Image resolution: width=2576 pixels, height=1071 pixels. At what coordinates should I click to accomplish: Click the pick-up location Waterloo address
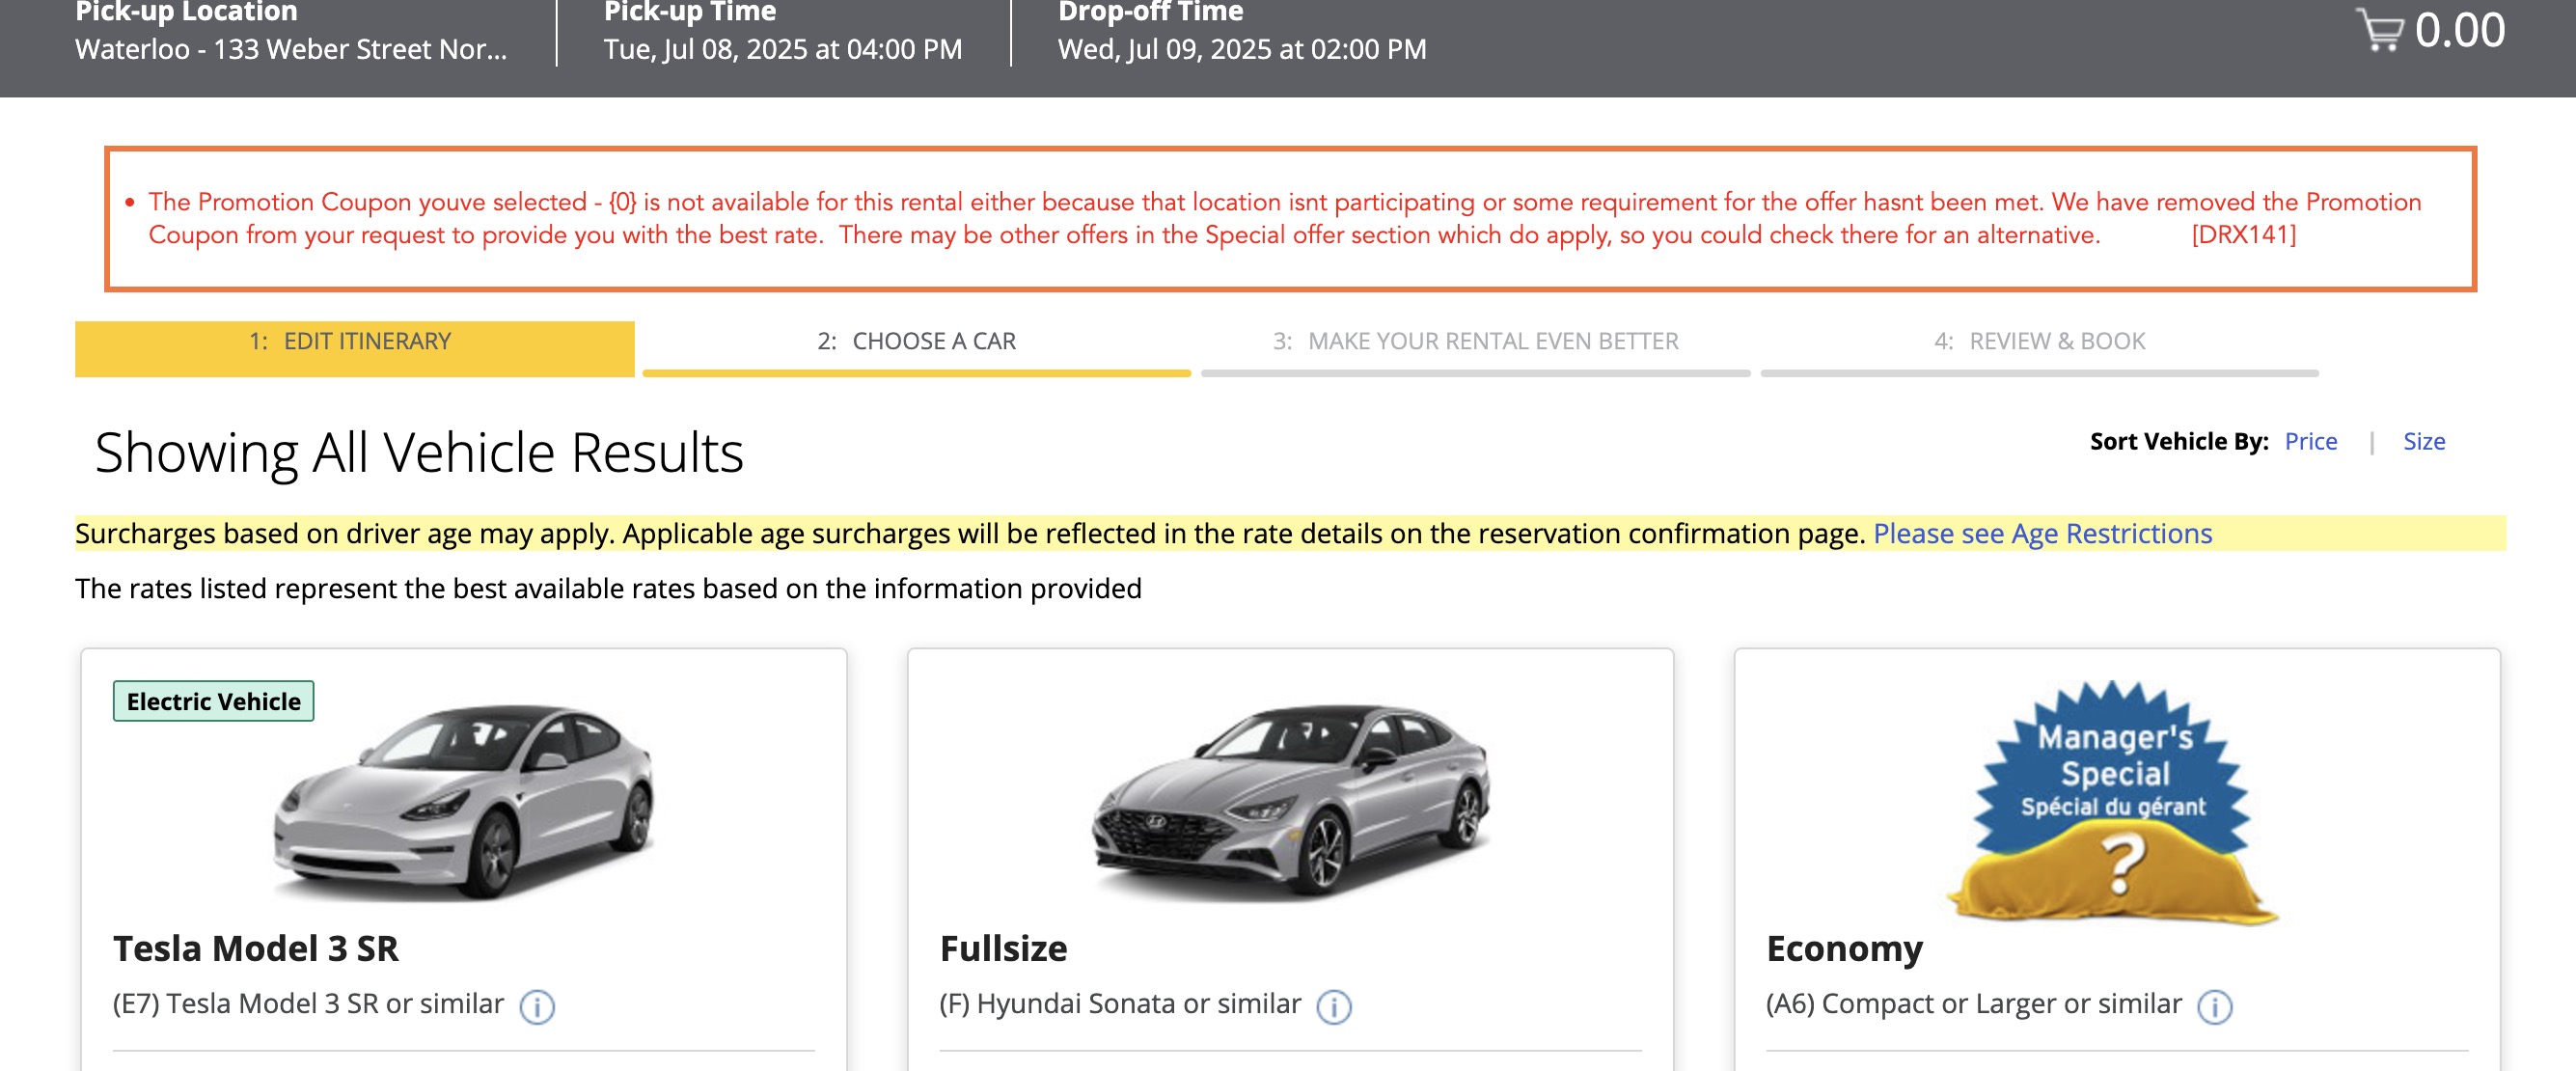point(291,49)
